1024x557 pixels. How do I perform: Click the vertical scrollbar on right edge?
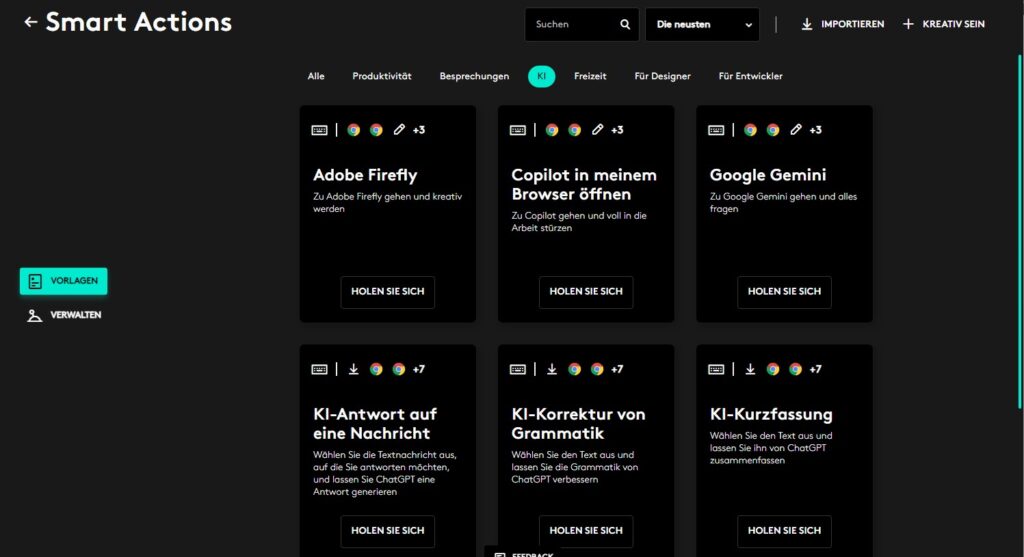(x=1020, y=232)
